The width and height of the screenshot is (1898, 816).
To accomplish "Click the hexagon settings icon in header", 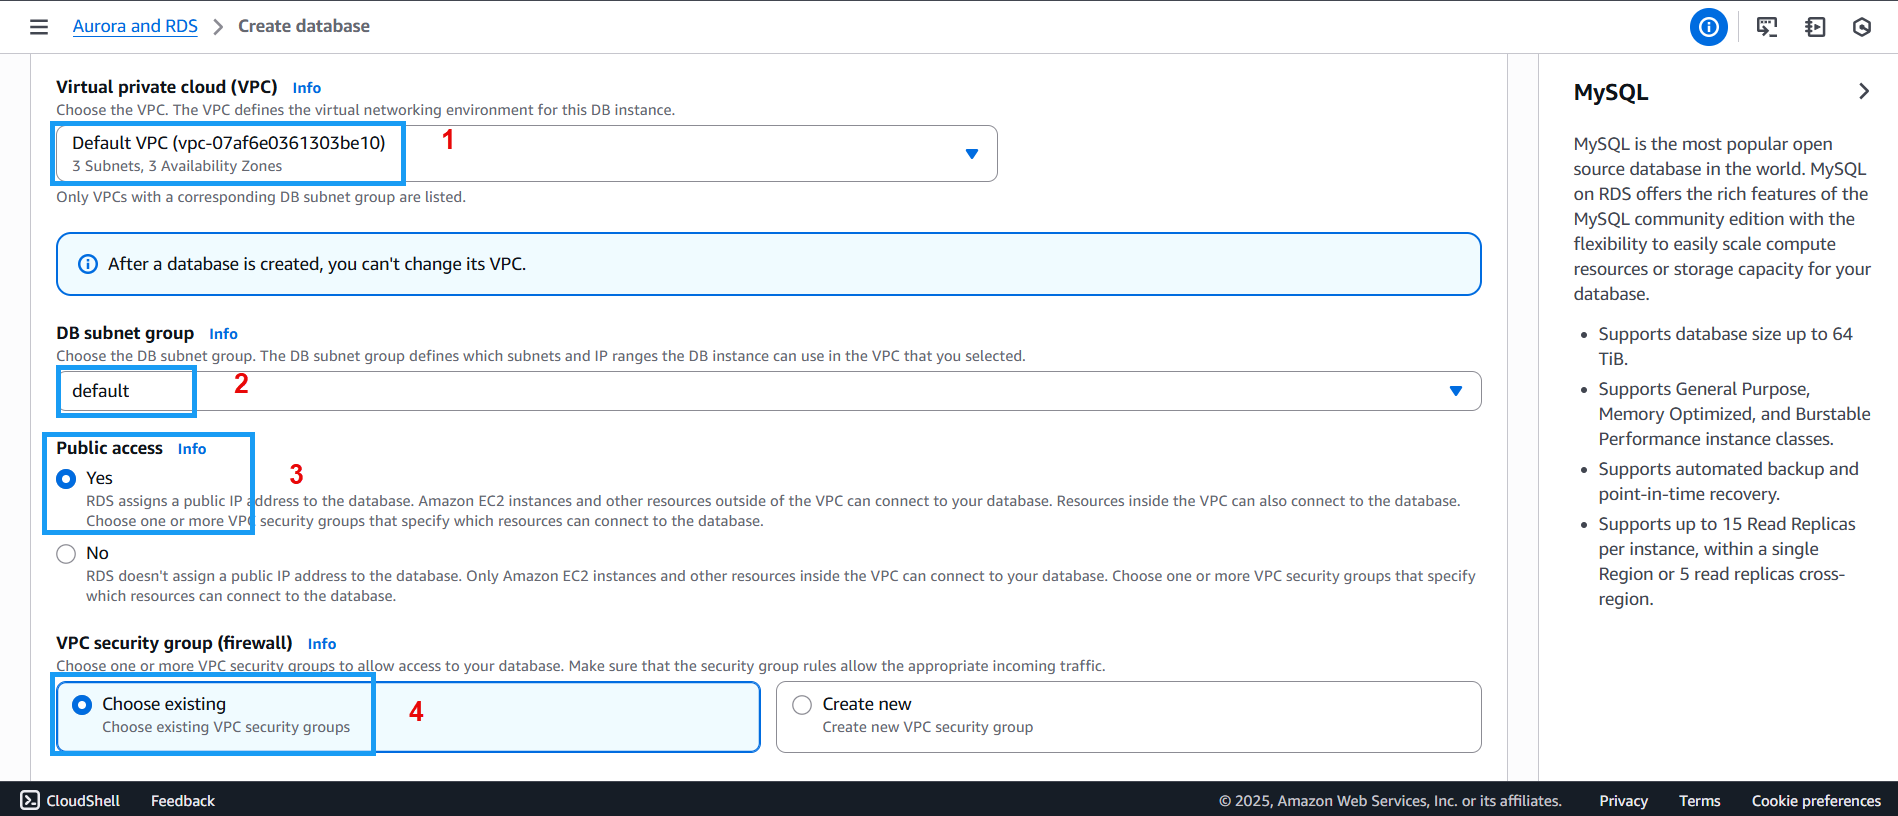I will [1862, 27].
